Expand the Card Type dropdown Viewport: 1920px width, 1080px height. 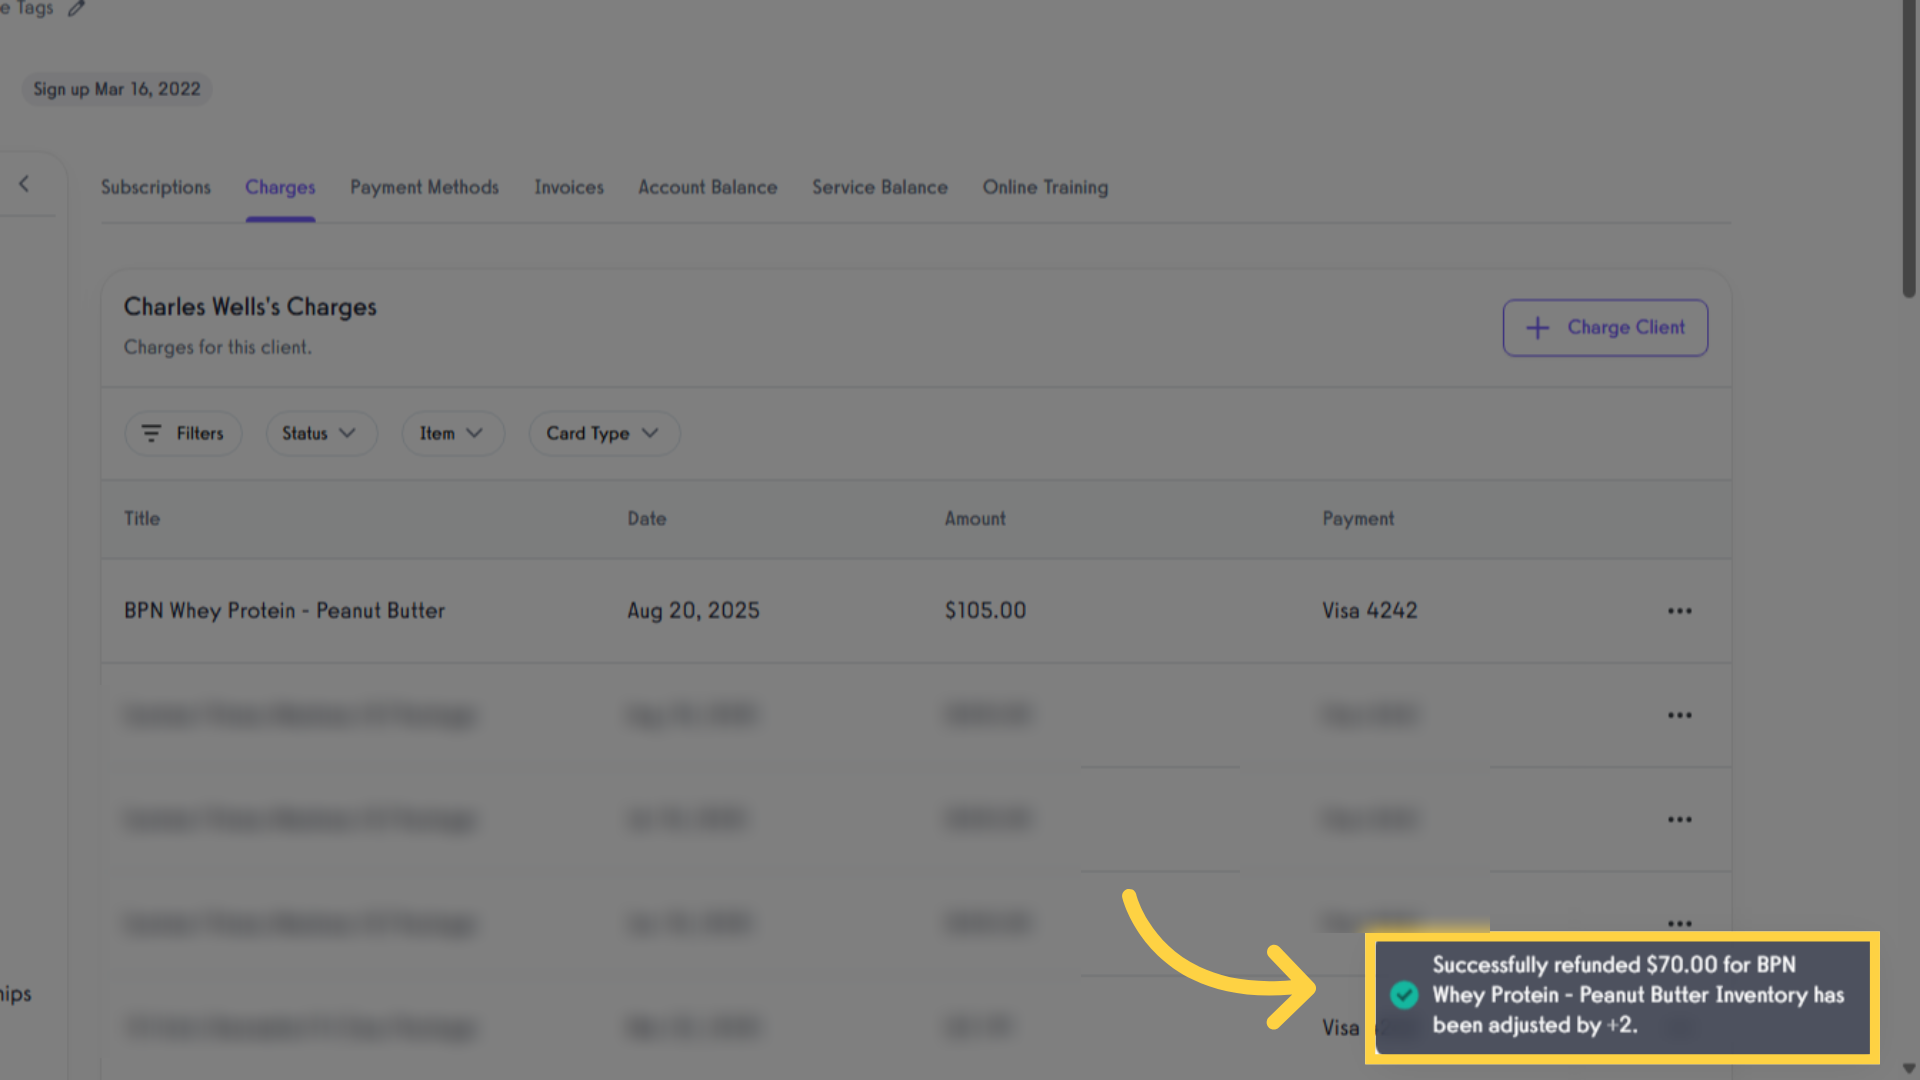click(x=604, y=433)
